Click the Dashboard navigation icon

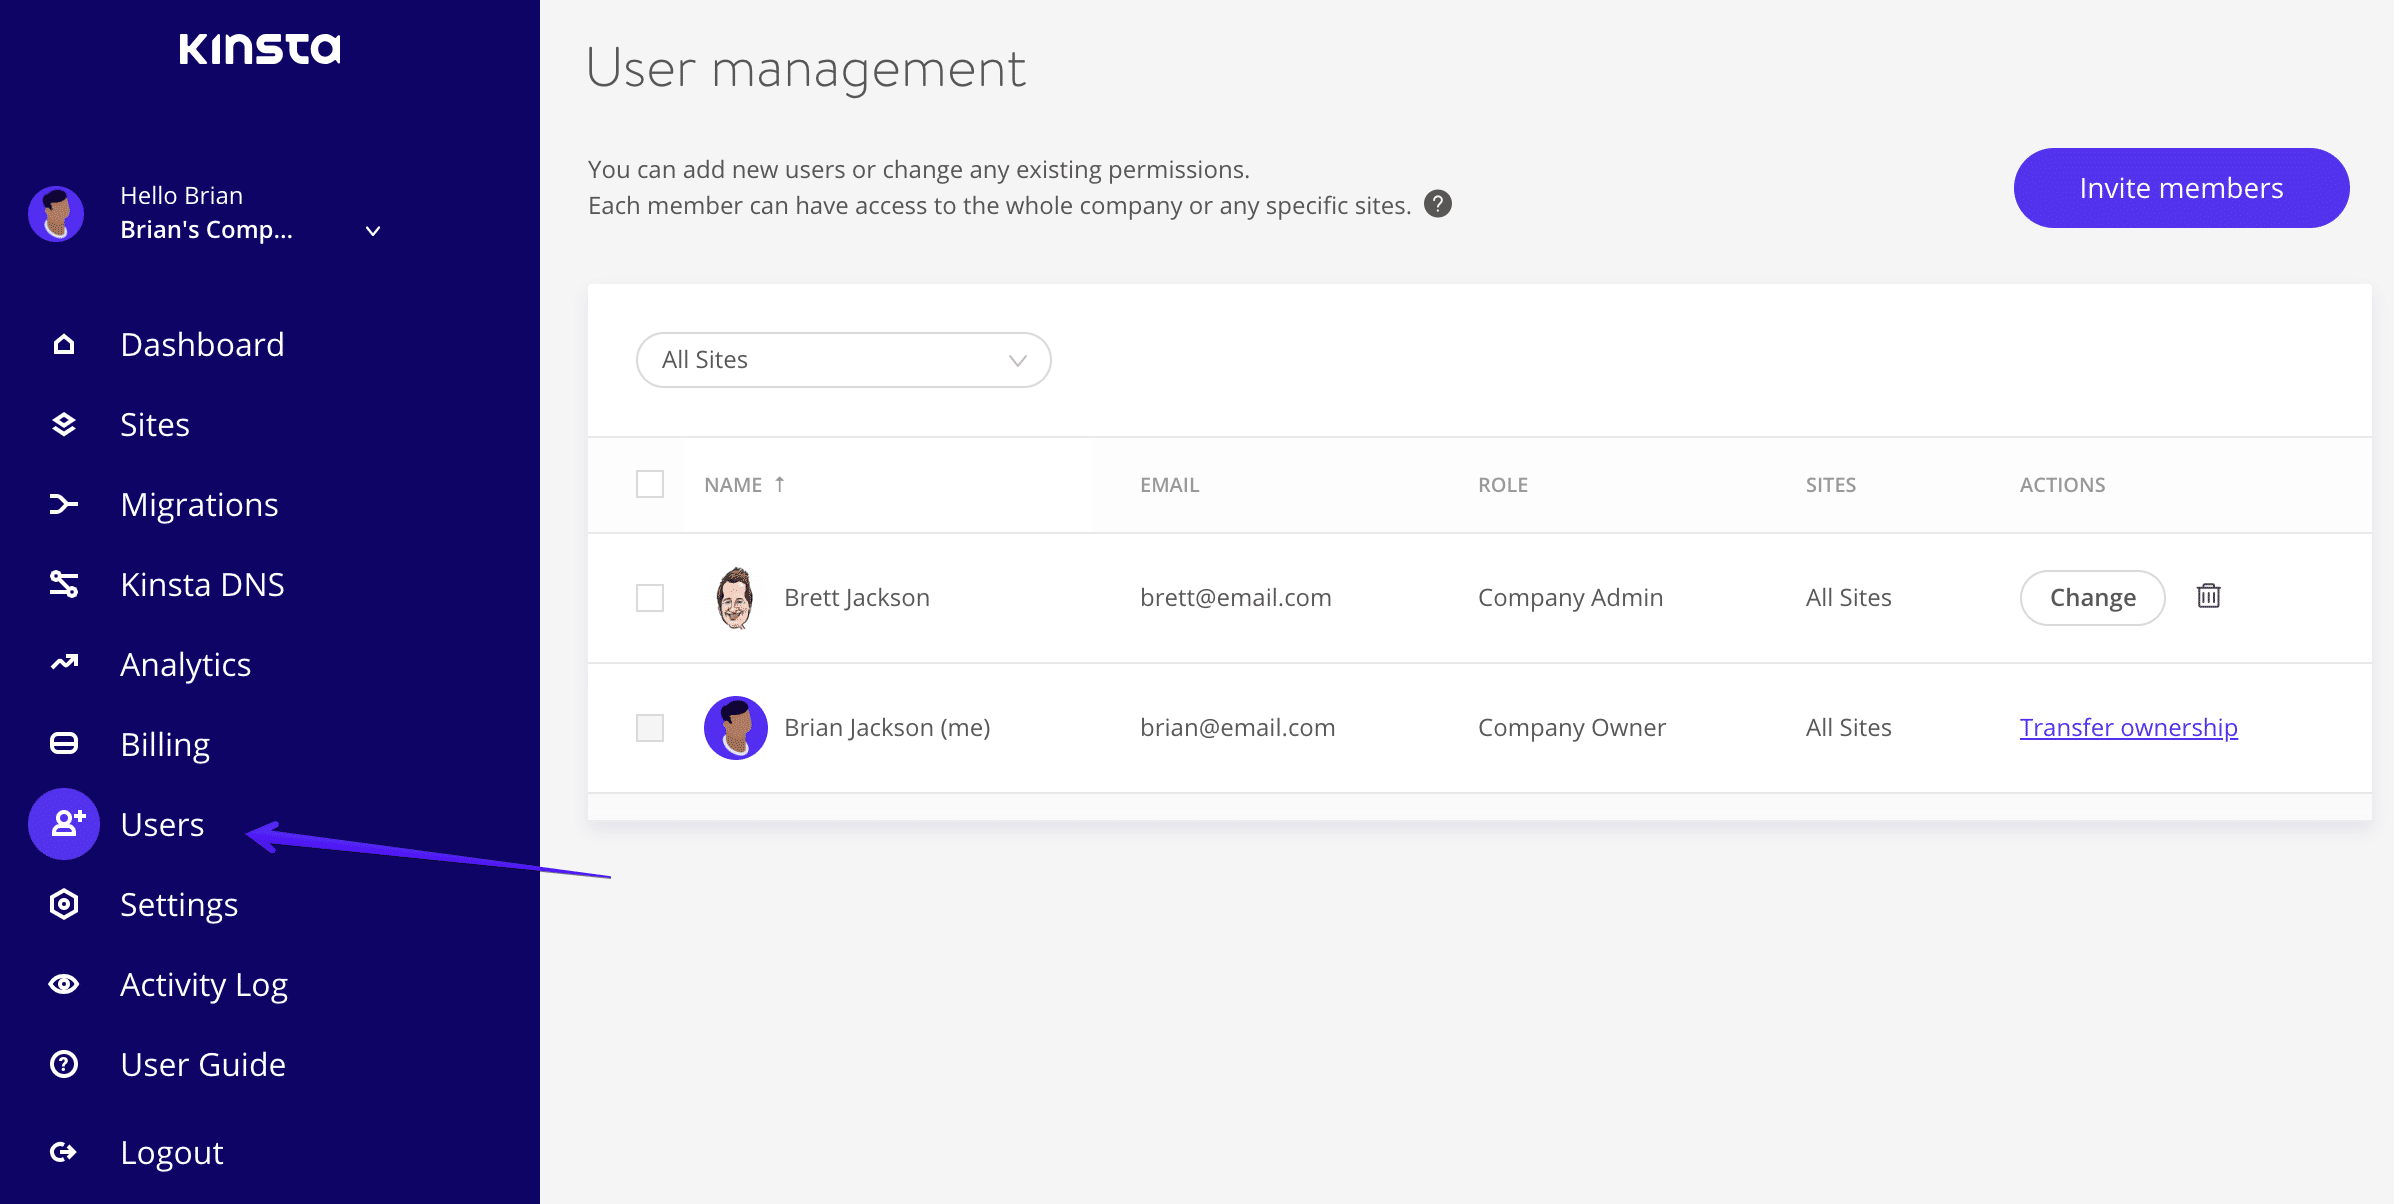(x=63, y=344)
